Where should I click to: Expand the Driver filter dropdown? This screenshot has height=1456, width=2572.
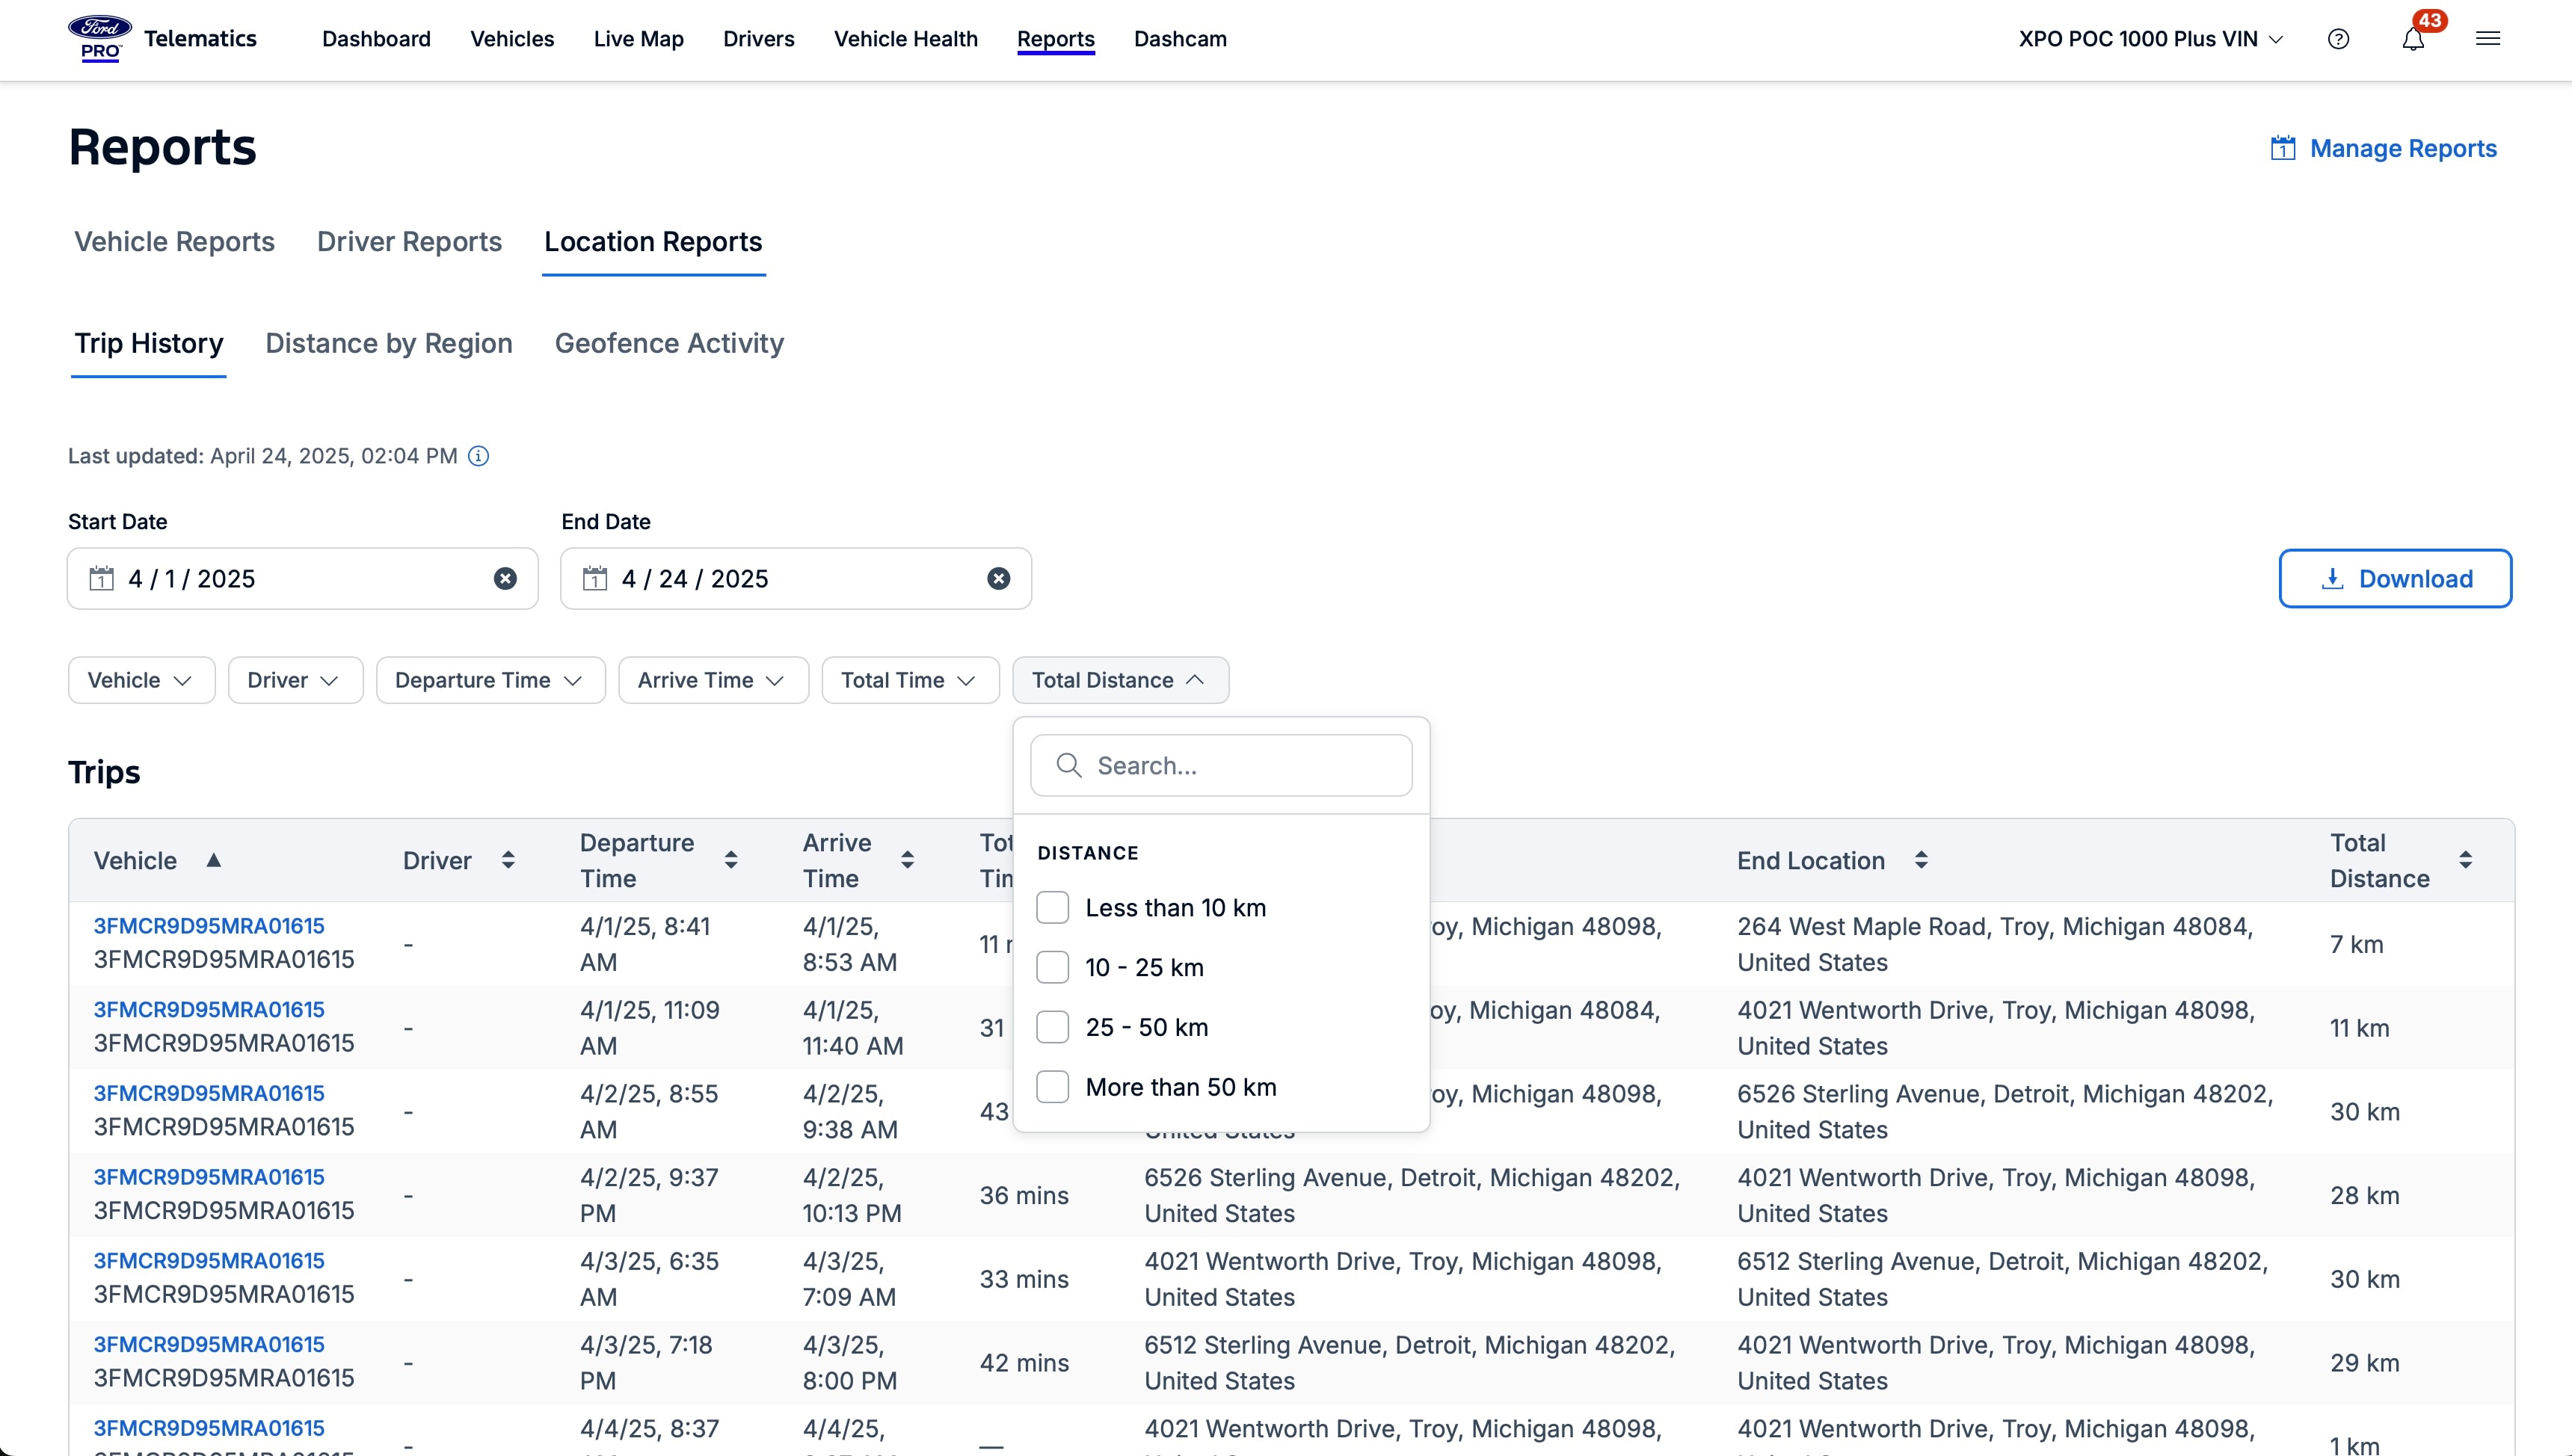coord(294,680)
